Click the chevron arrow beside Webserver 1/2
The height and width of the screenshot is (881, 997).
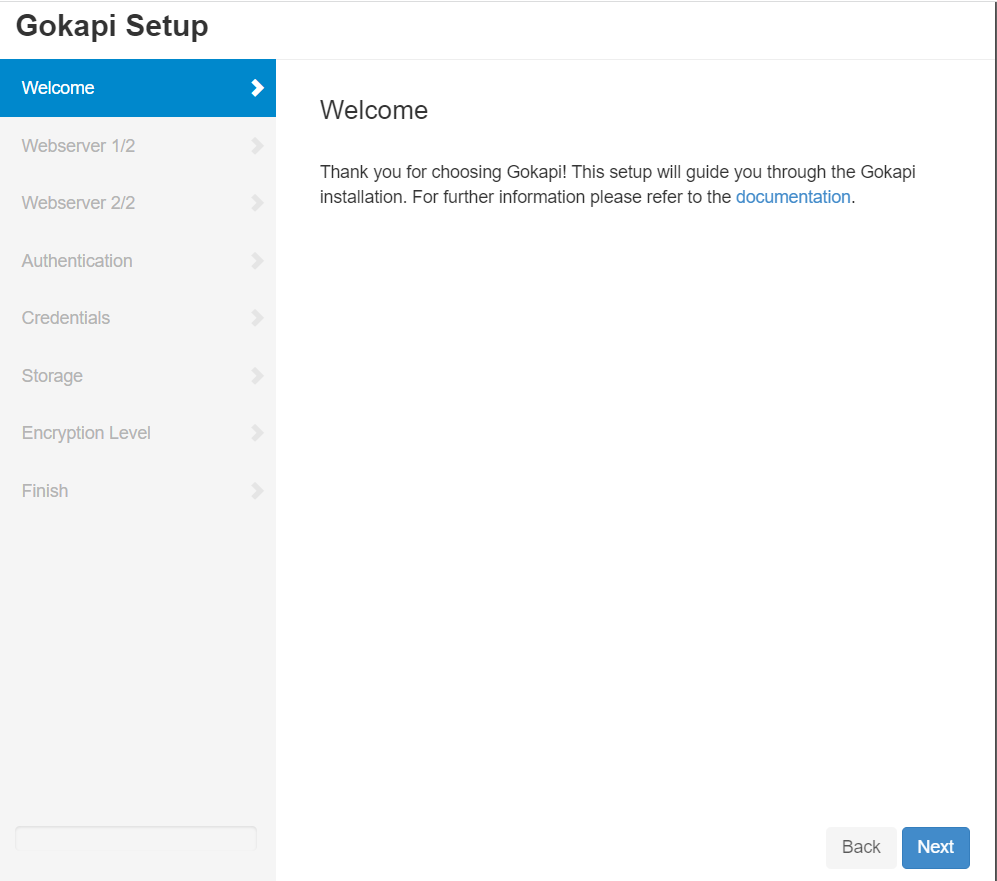(257, 146)
